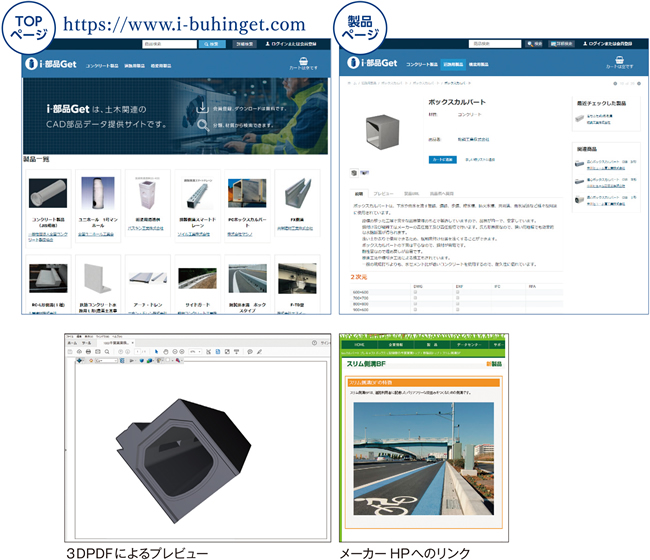
Task: Click the manufacturer name link on product page
Action: 473,139
